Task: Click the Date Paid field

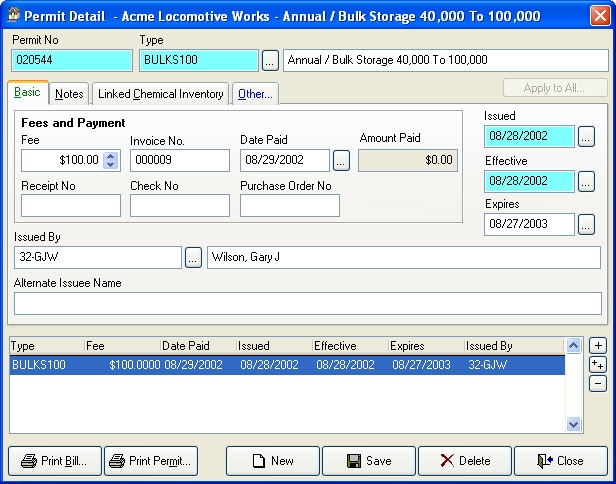Action: [x=285, y=160]
